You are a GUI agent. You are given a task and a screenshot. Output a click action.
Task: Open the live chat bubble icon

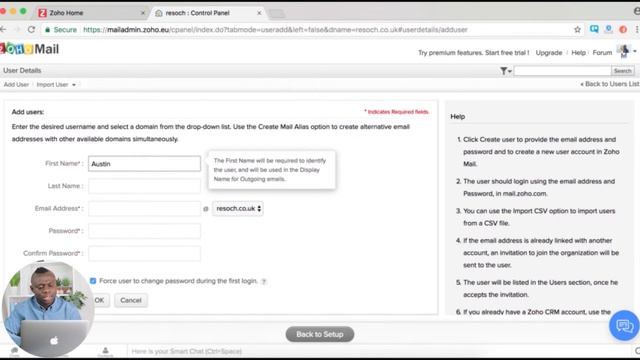click(x=624, y=325)
